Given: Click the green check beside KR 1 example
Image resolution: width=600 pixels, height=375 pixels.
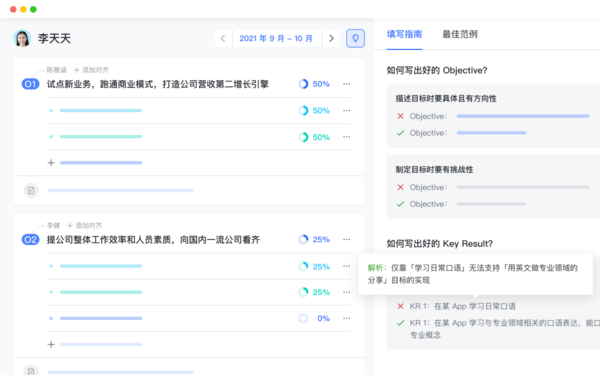Looking at the screenshot, I should click(400, 323).
